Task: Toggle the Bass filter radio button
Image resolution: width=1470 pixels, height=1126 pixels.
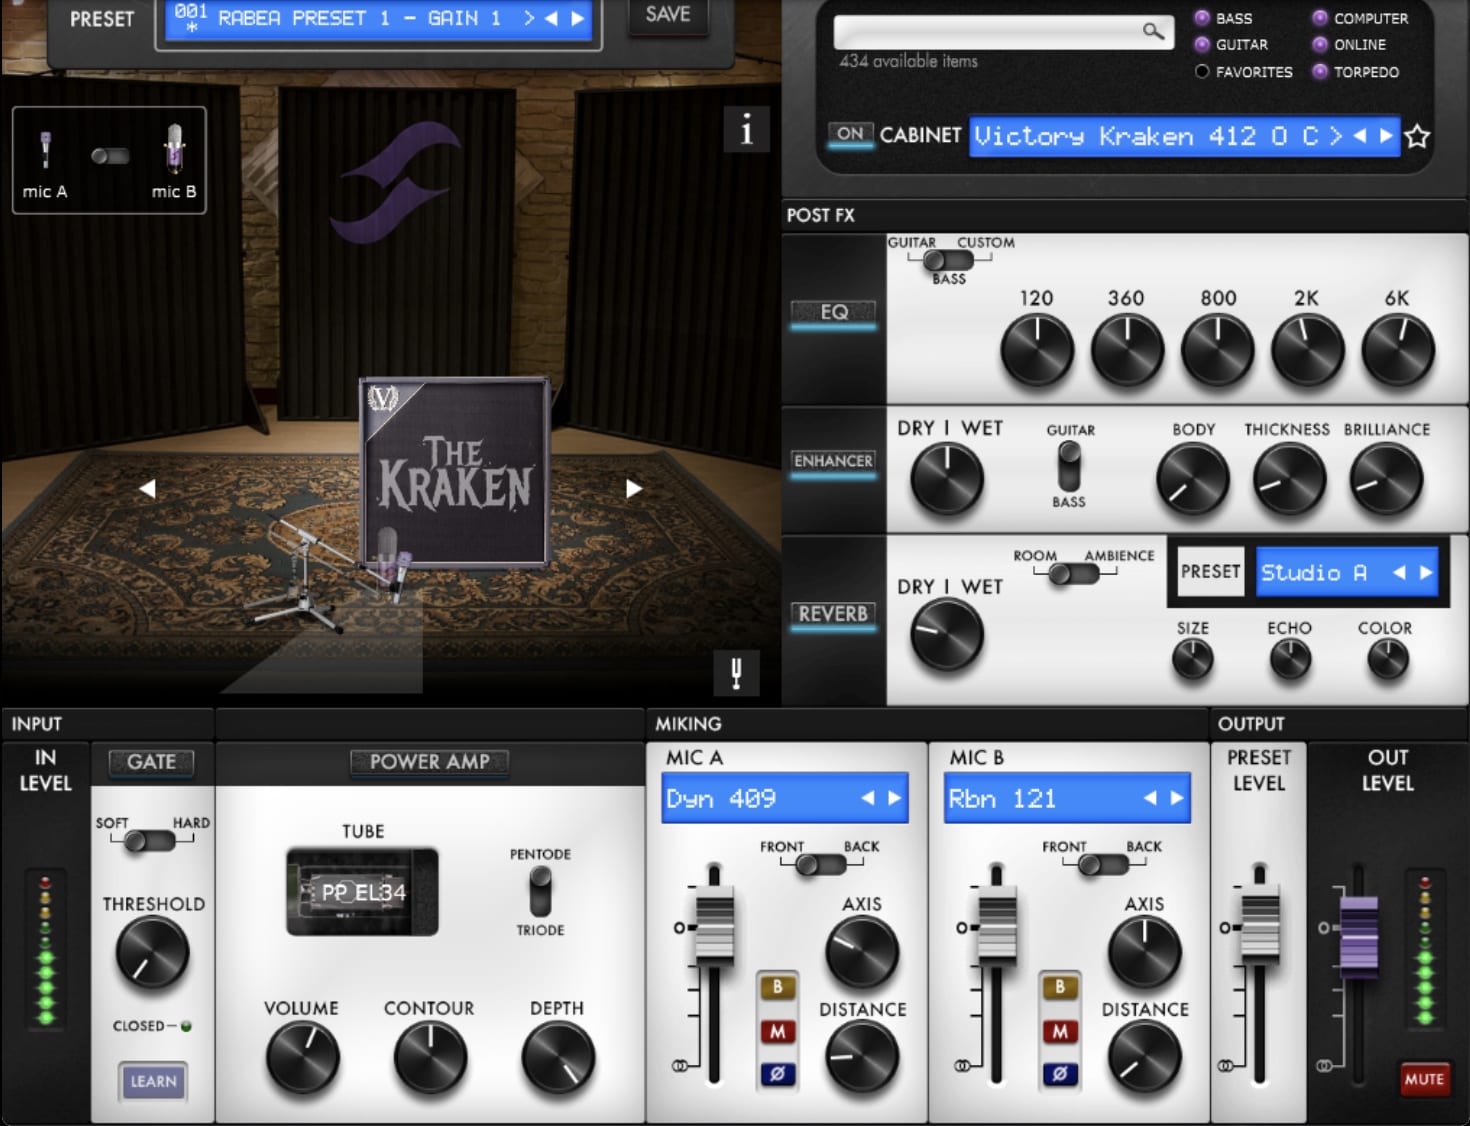Action: [x=1202, y=18]
